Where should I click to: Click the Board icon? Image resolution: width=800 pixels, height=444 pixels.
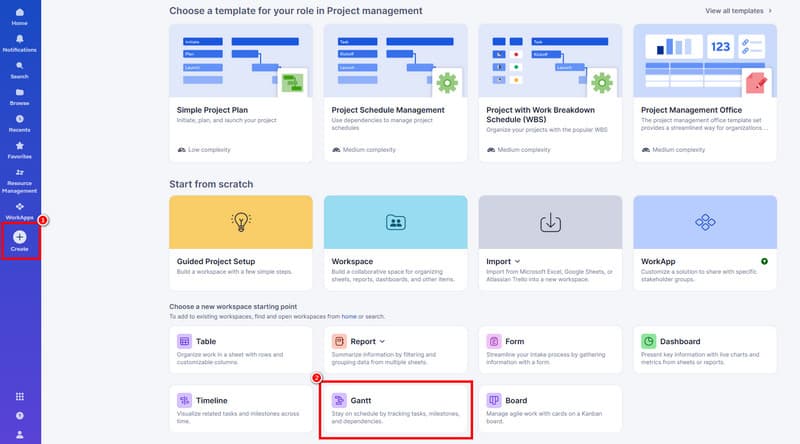[493, 400]
